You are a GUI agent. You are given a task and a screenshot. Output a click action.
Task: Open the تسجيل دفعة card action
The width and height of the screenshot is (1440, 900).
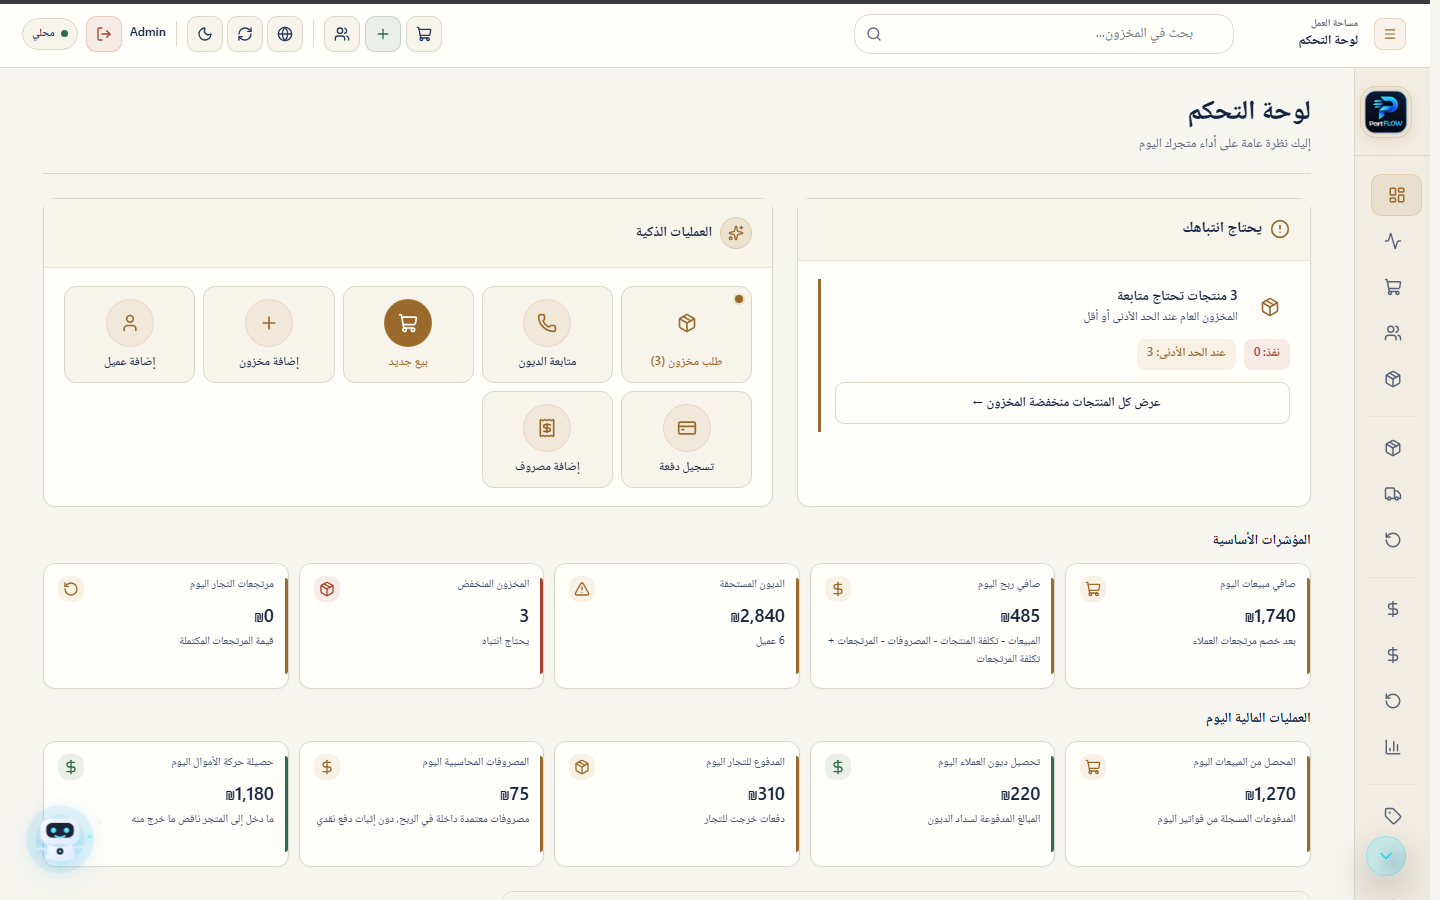tap(686, 439)
